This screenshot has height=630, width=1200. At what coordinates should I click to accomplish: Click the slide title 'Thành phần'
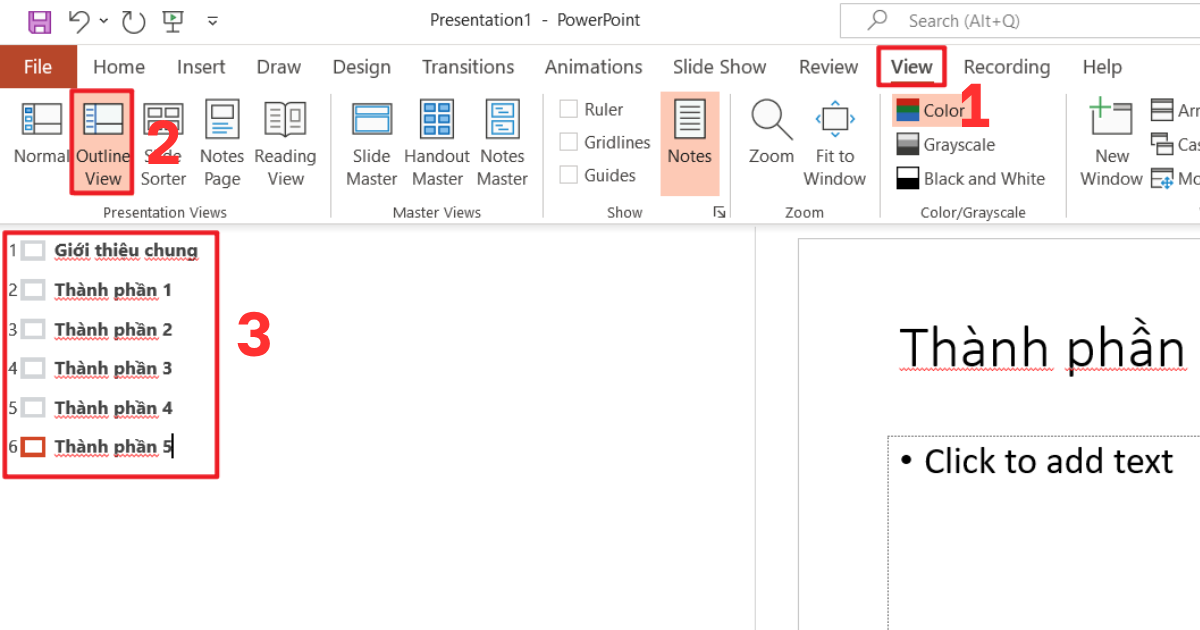[x=1042, y=347]
